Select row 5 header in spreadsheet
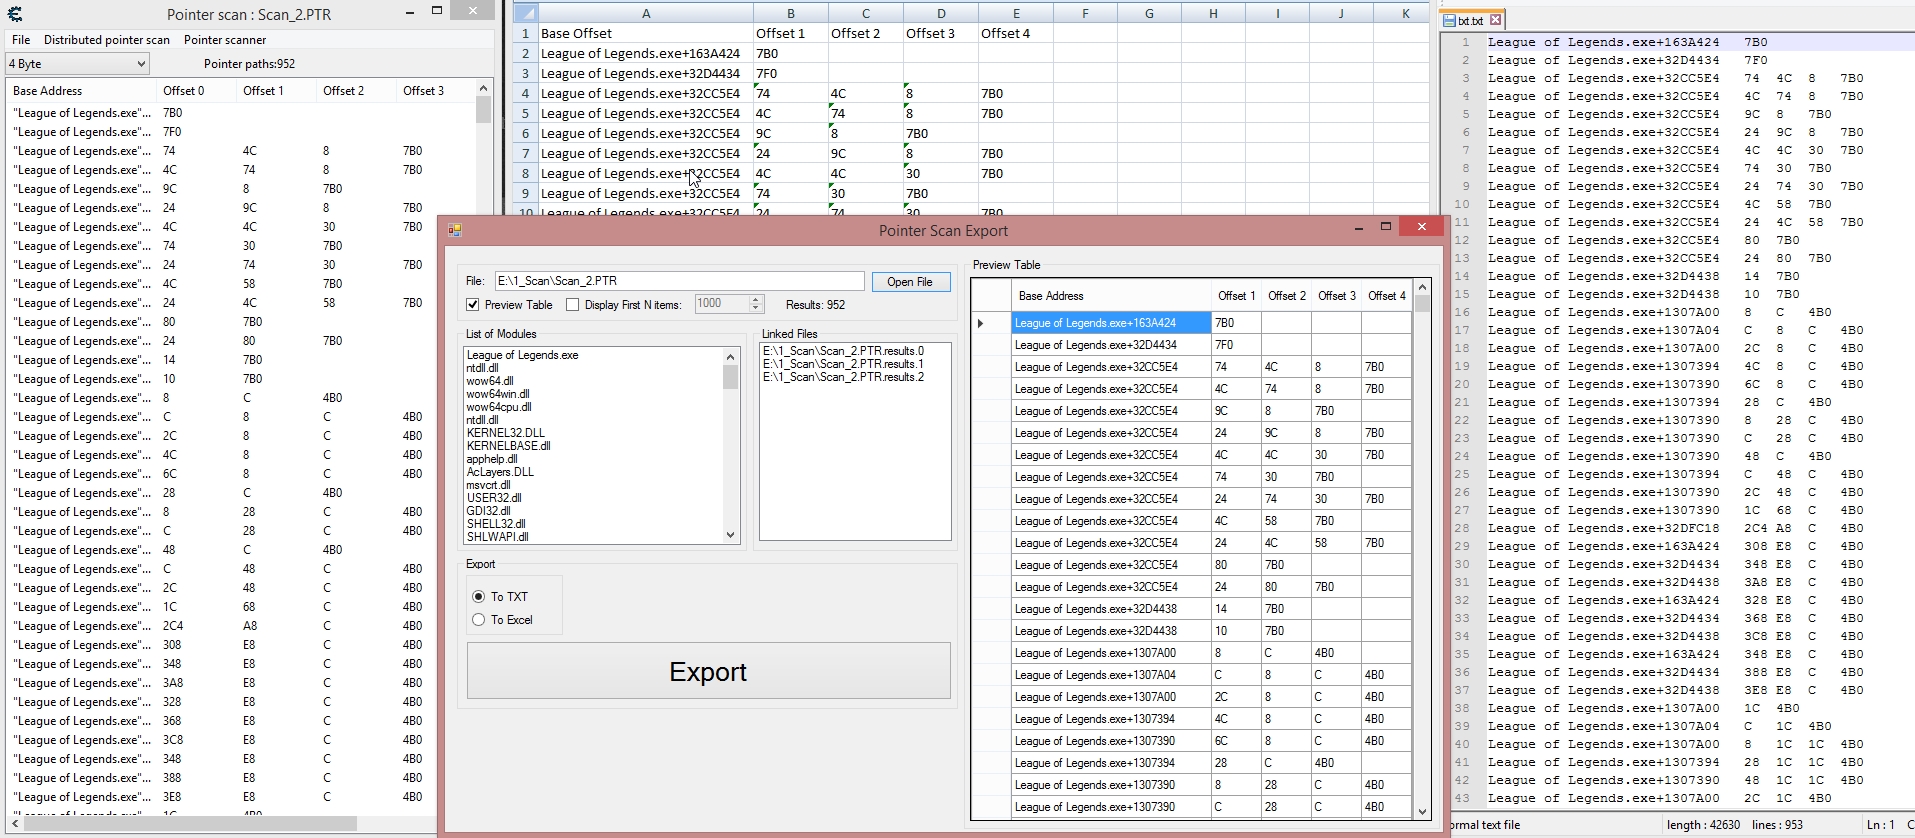 [x=525, y=113]
